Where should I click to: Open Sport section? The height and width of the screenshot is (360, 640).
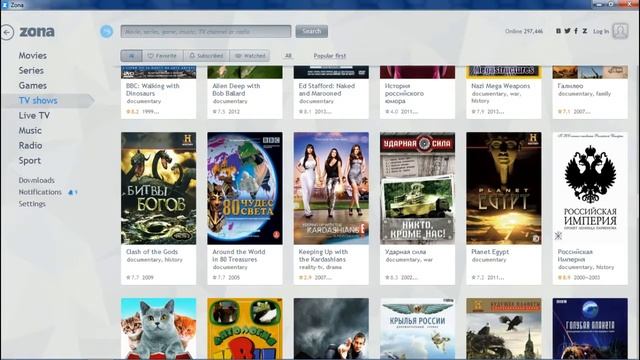29,161
